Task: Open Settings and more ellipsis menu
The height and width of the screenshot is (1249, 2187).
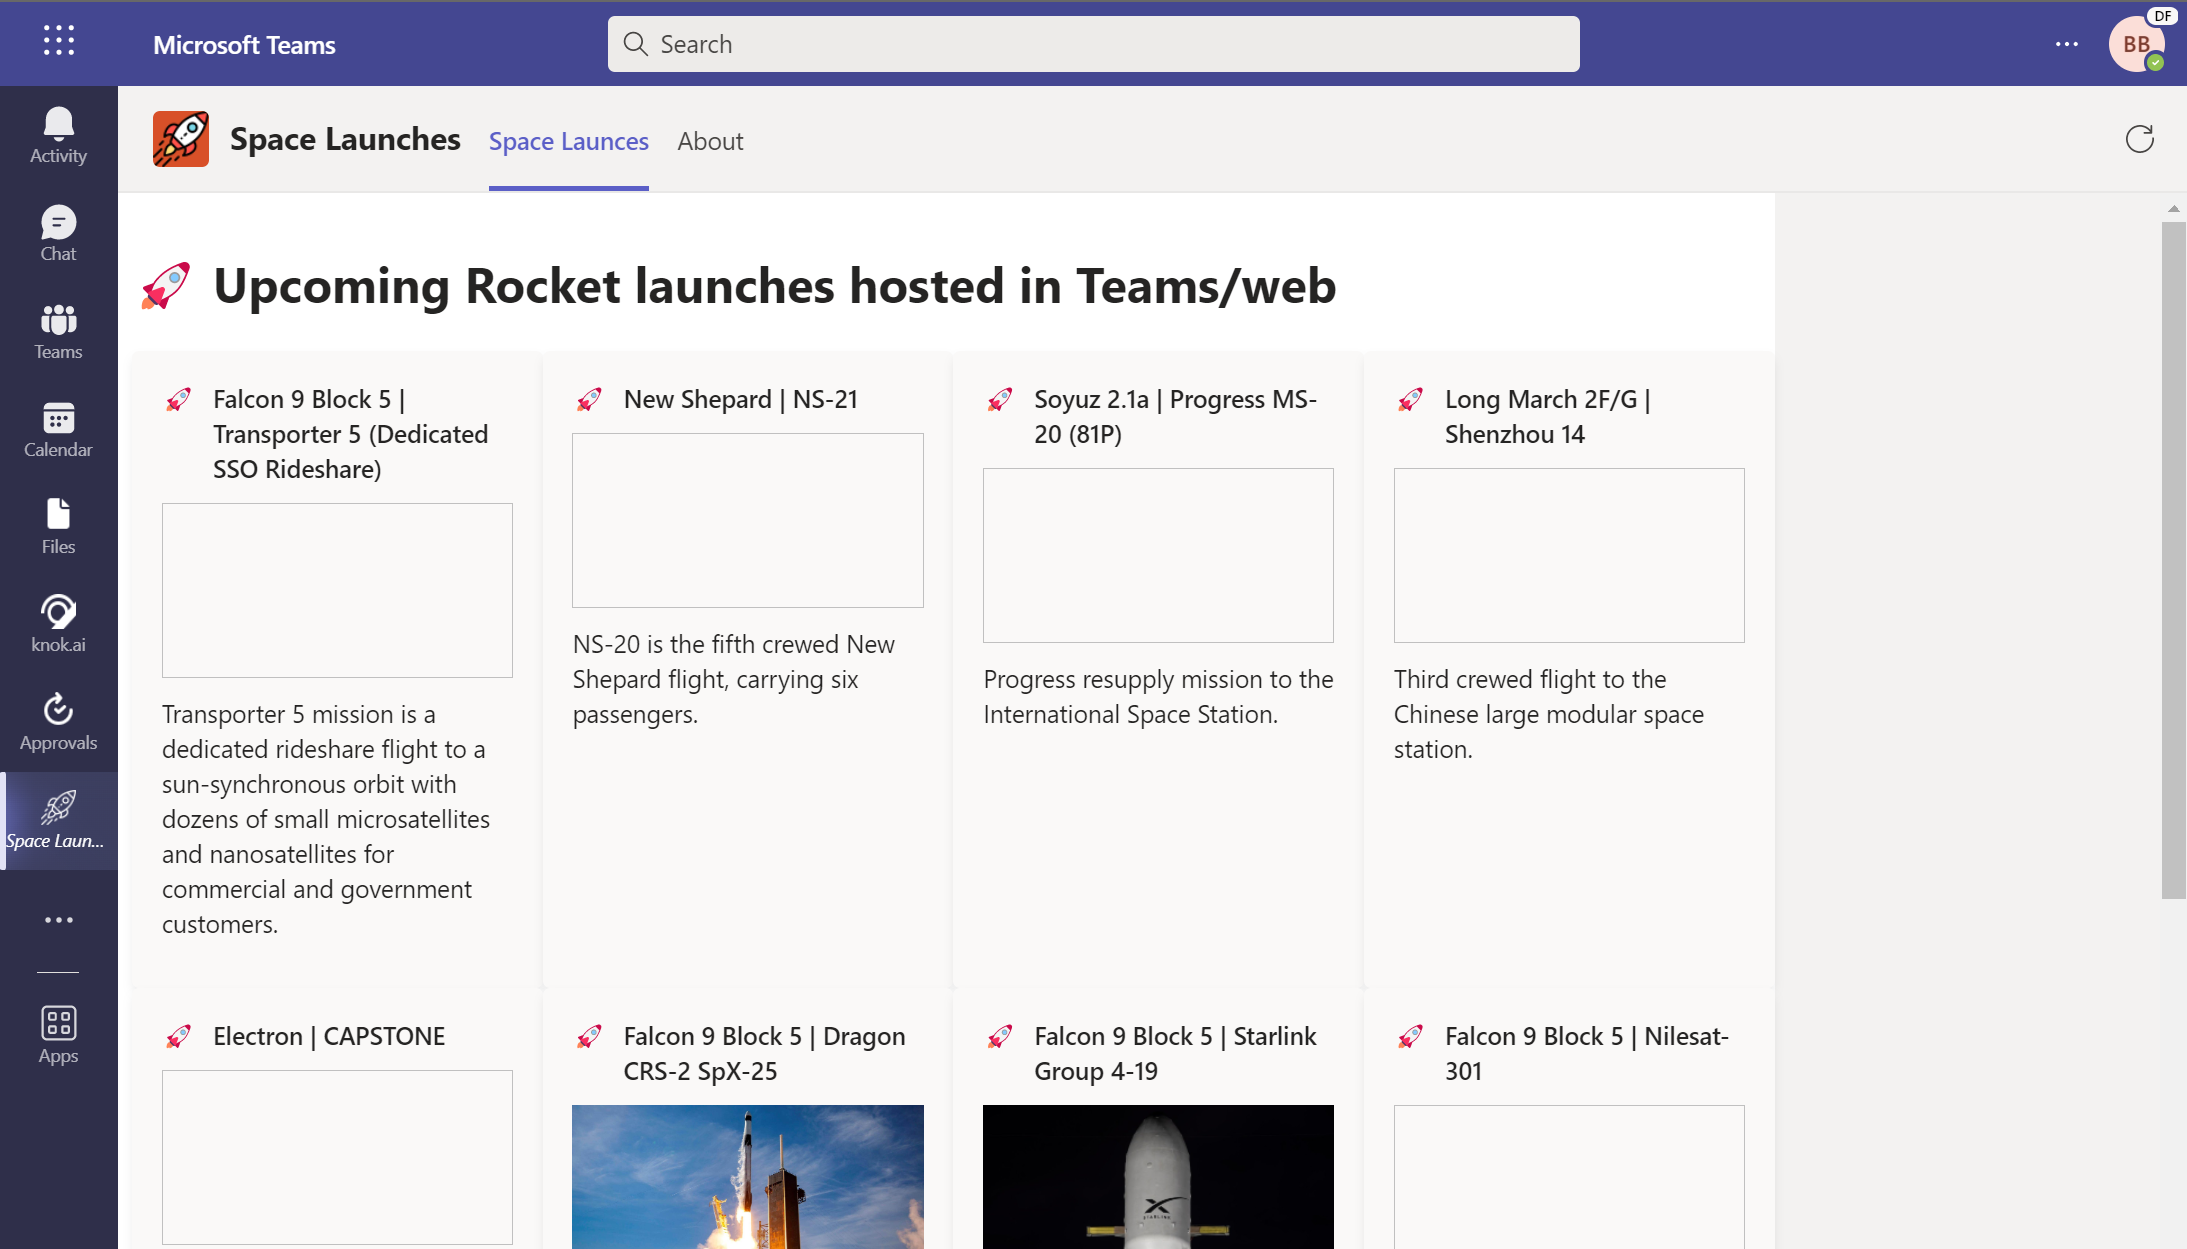Action: tap(2067, 44)
